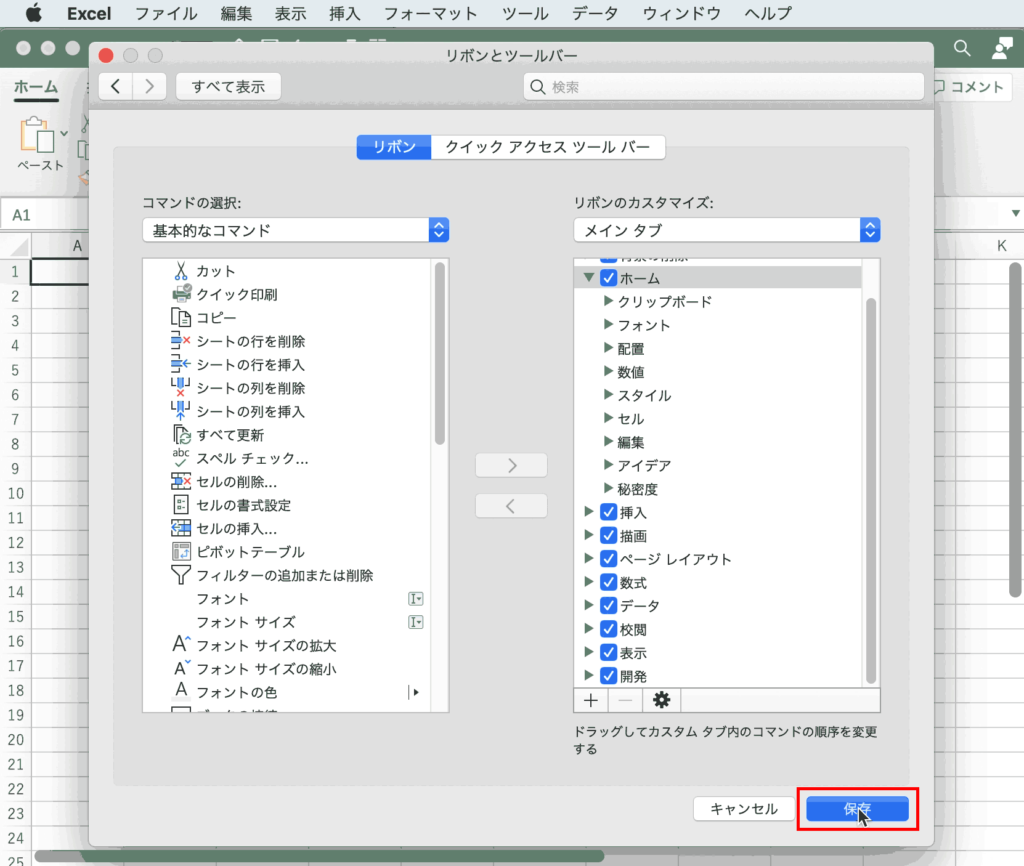Uncheck the 開発 tab checkbox
The height and width of the screenshot is (866, 1024).
coord(609,676)
